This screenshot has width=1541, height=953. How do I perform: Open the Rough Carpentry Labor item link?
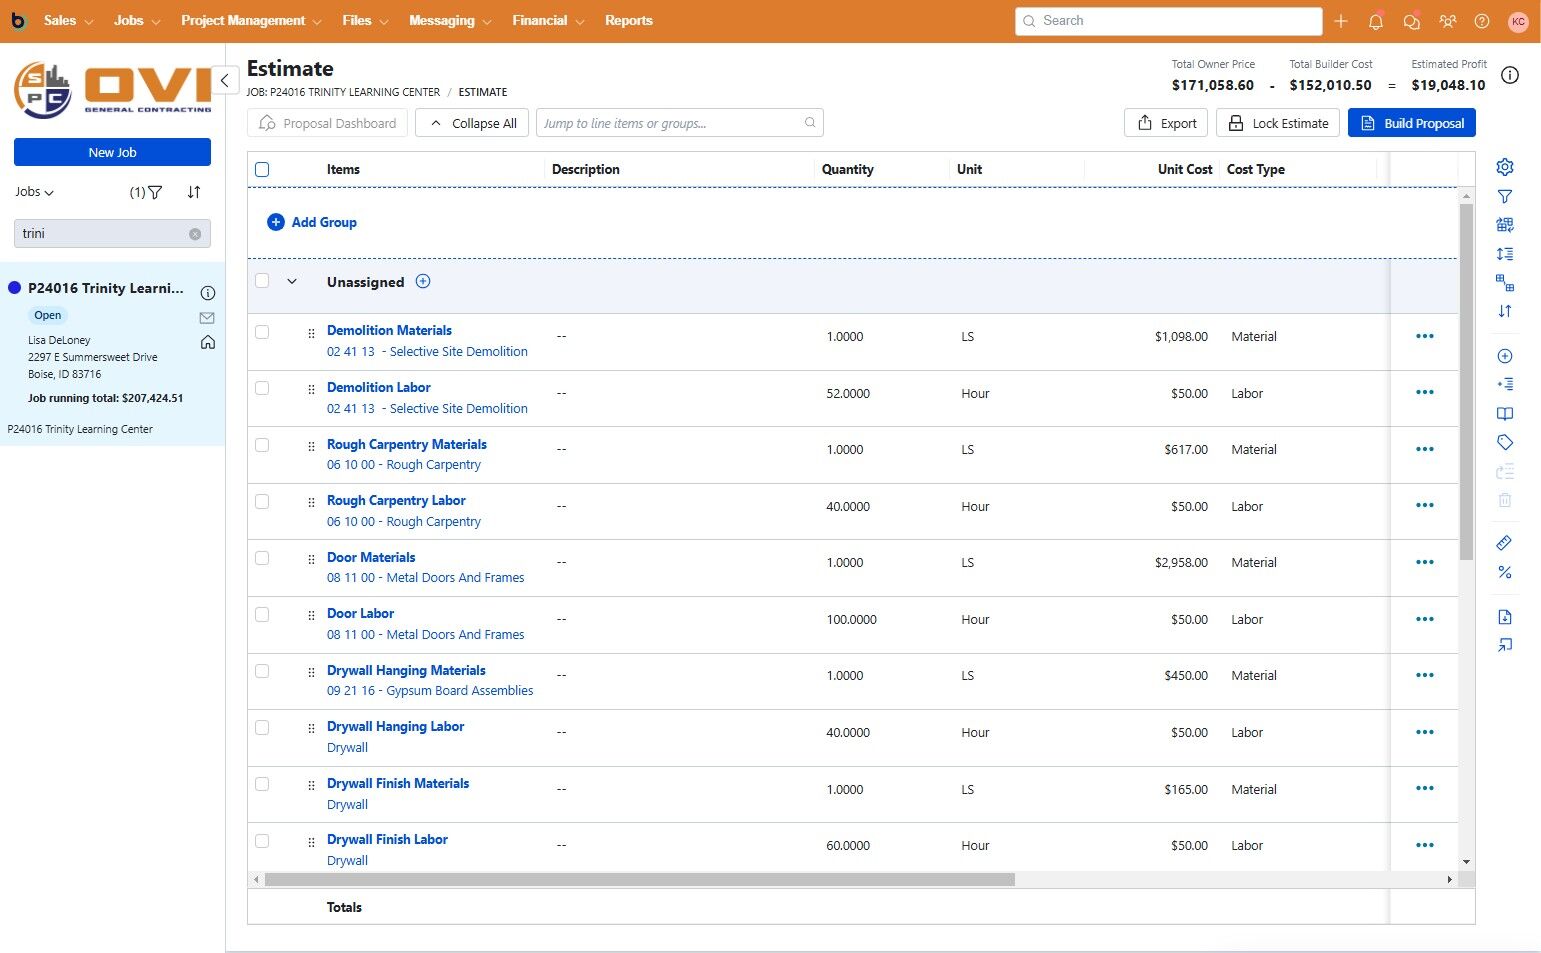click(396, 500)
